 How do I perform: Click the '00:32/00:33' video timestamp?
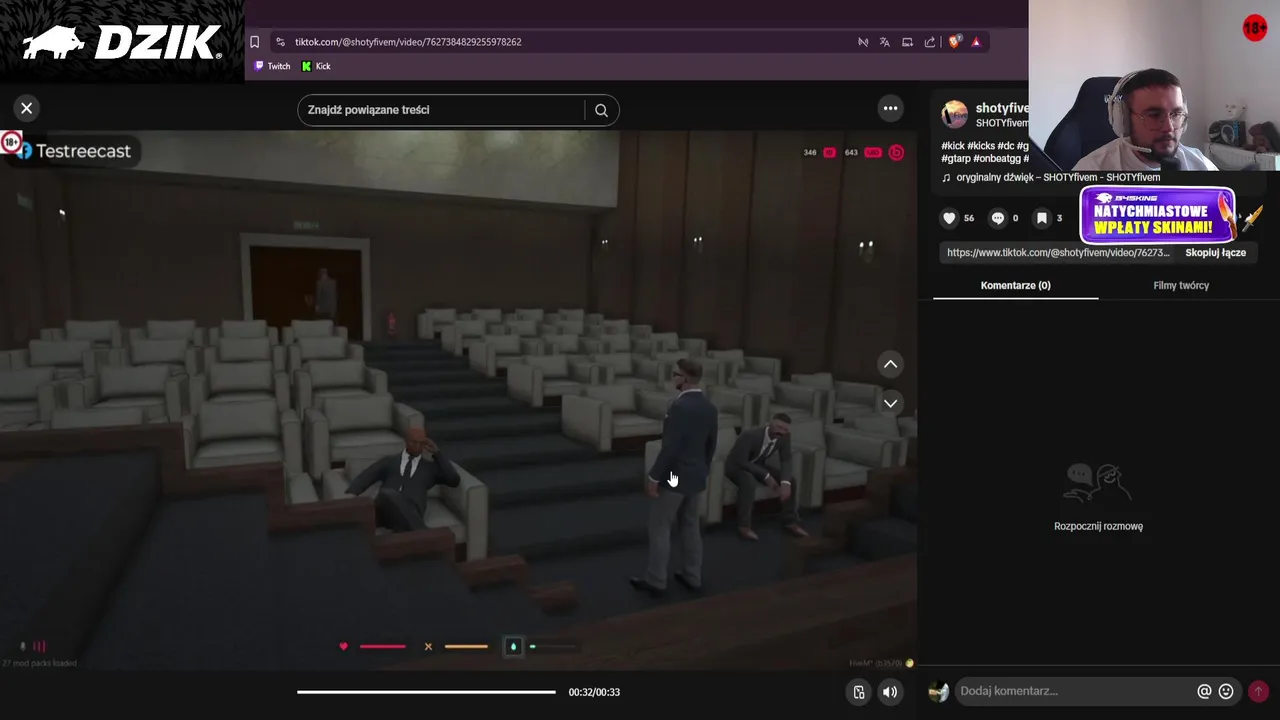click(594, 692)
